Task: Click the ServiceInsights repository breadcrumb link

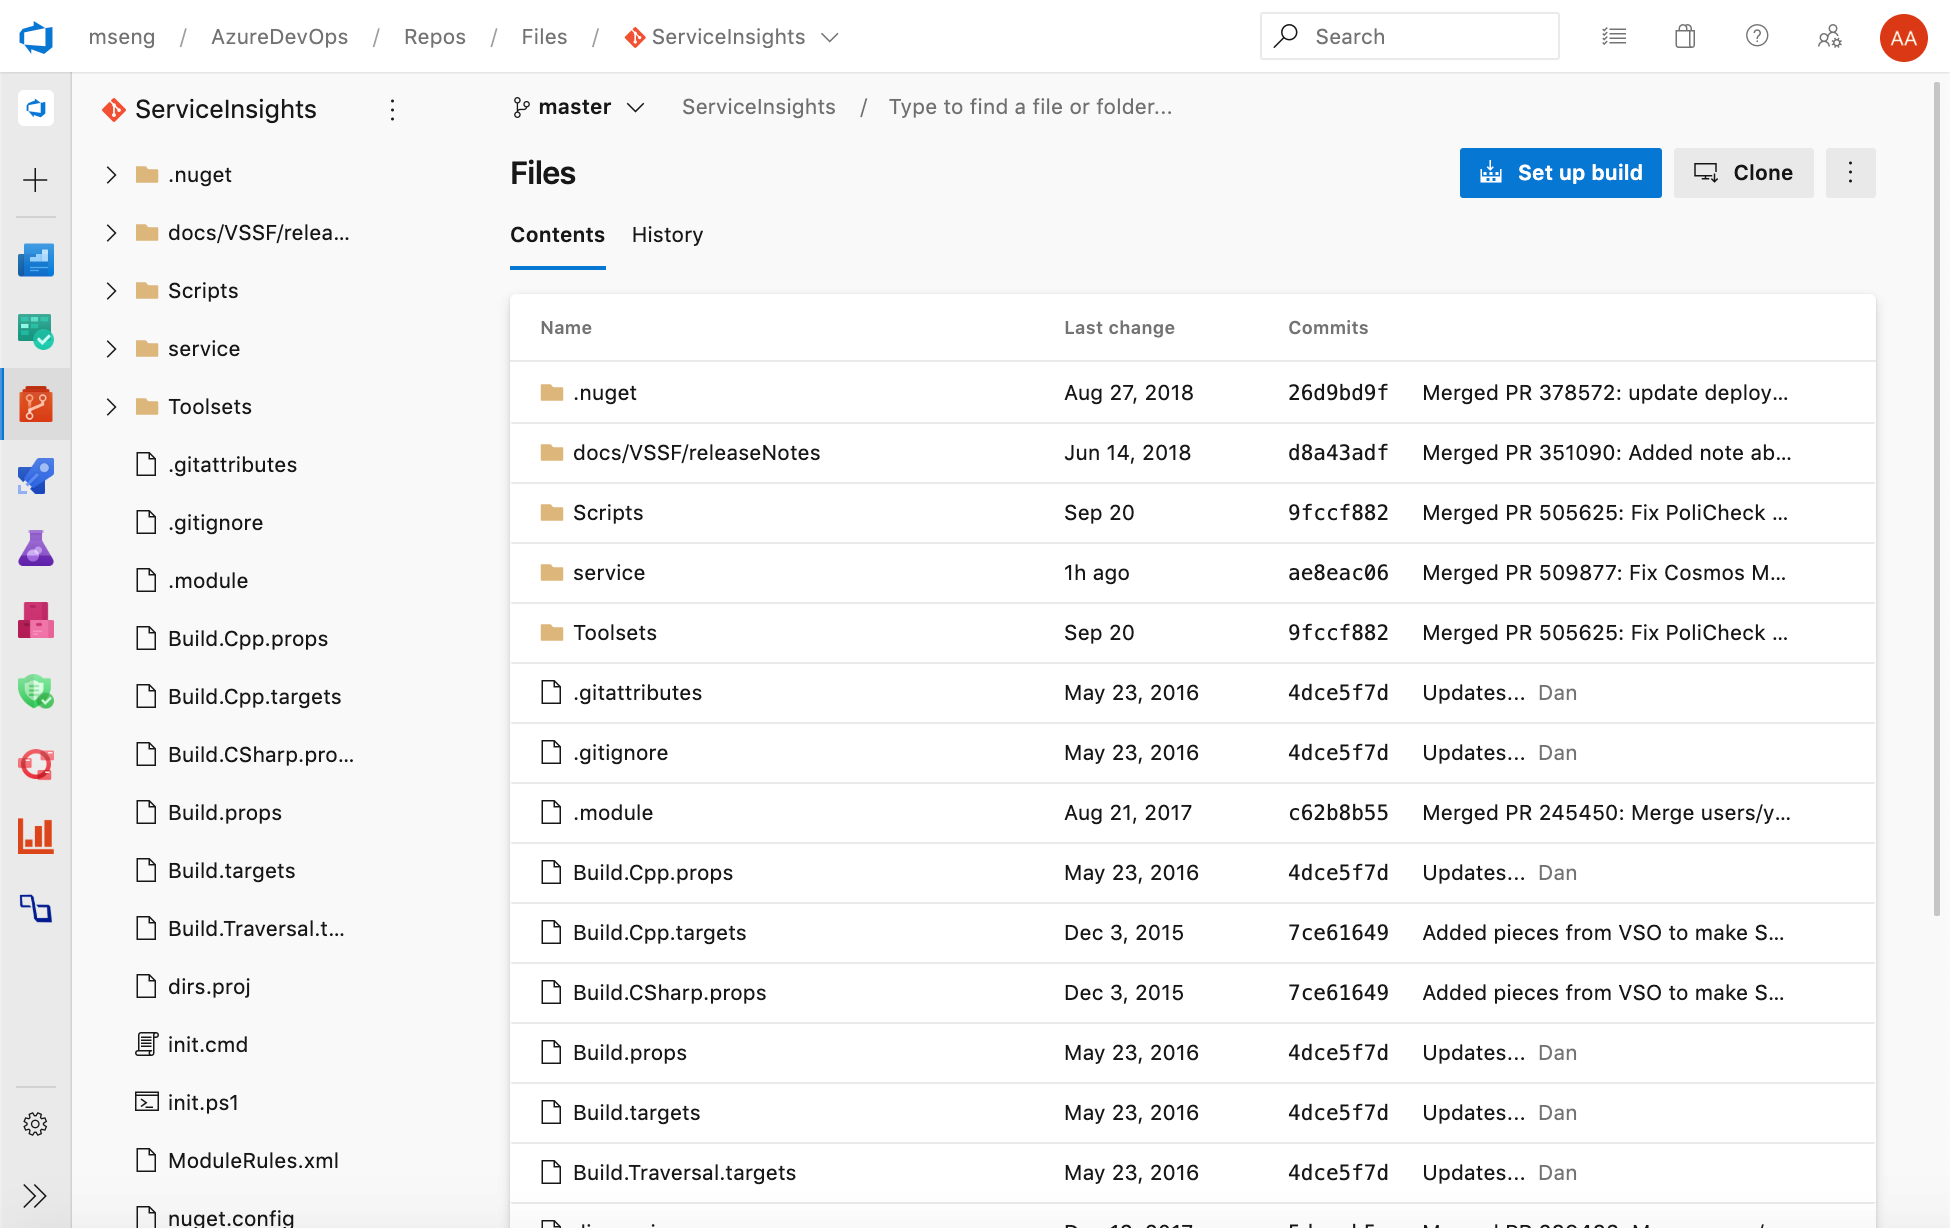Action: (759, 106)
